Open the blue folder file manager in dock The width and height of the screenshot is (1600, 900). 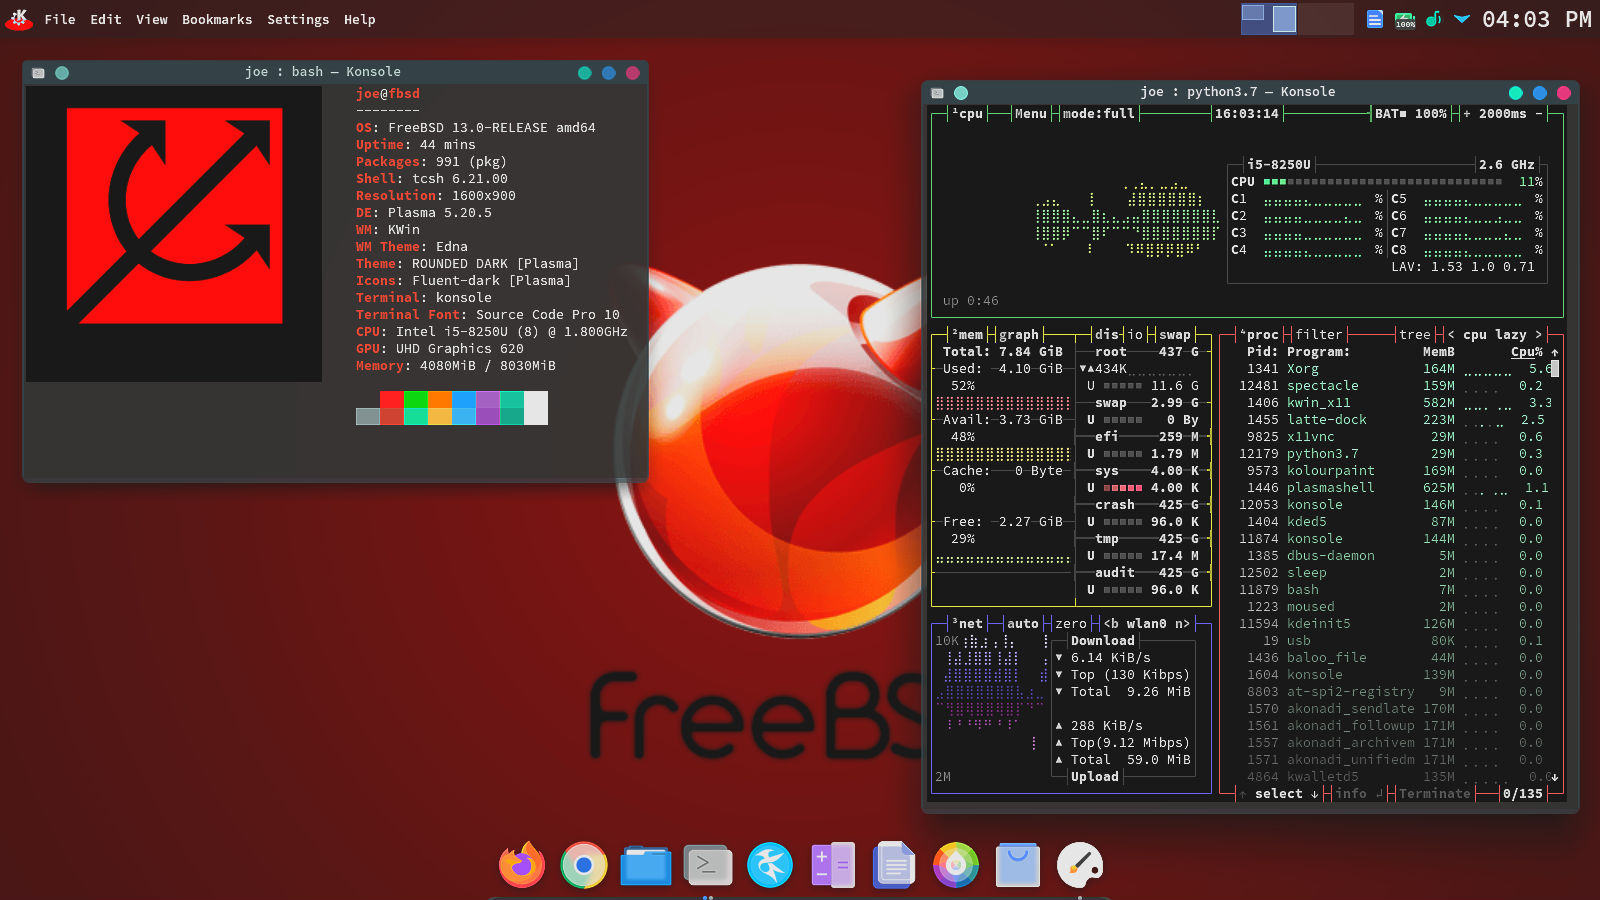646,865
